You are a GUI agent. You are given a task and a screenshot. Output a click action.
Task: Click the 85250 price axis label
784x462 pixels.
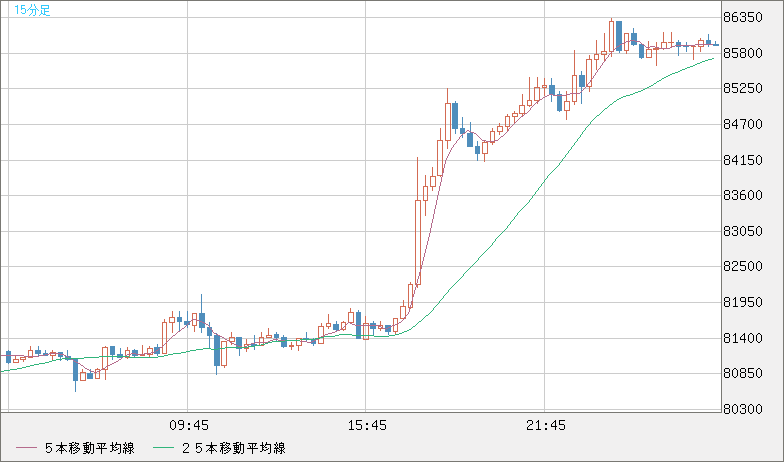743,88
